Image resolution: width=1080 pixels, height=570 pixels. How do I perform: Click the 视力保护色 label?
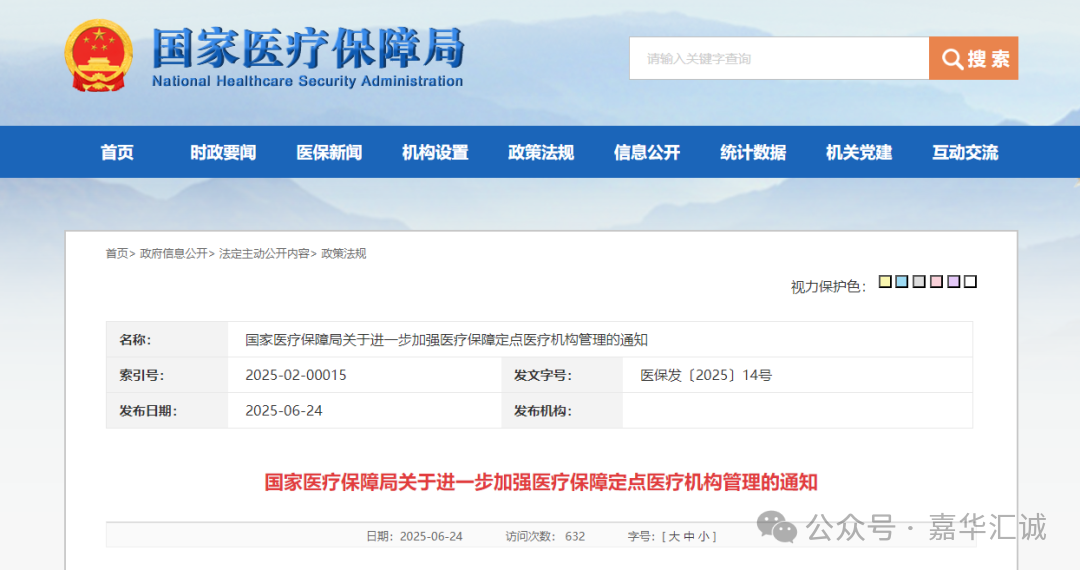[829, 286]
